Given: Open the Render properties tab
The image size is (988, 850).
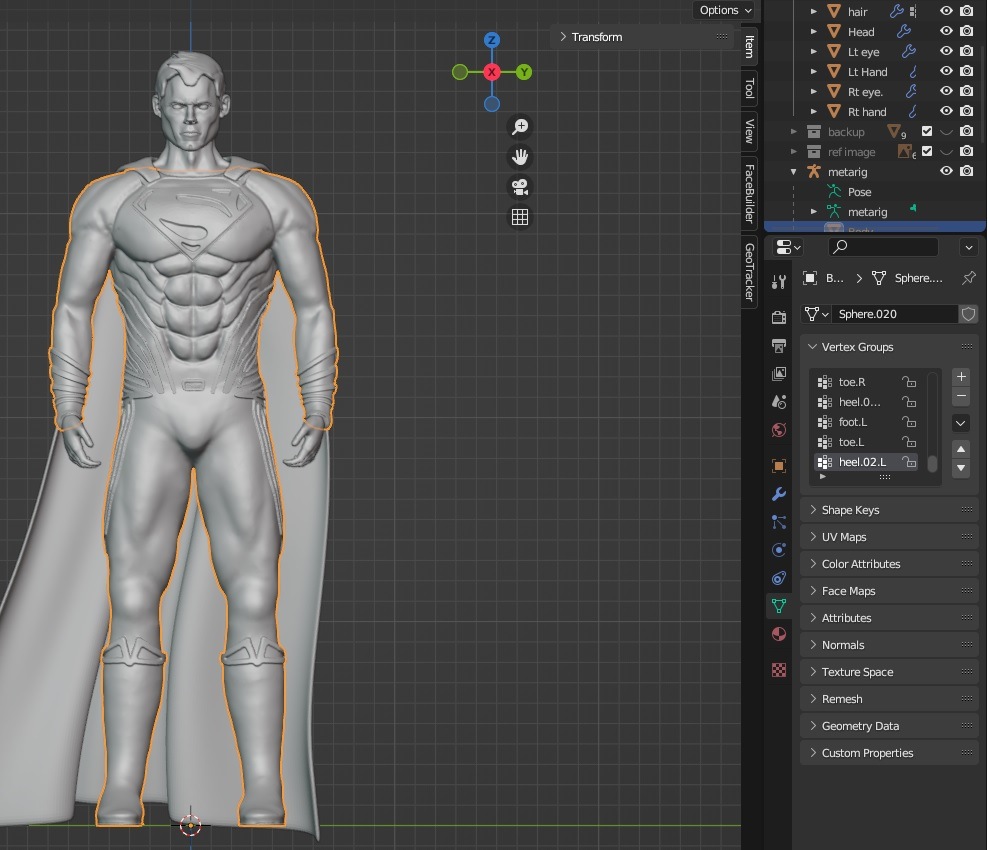Looking at the screenshot, I should [x=779, y=317].
